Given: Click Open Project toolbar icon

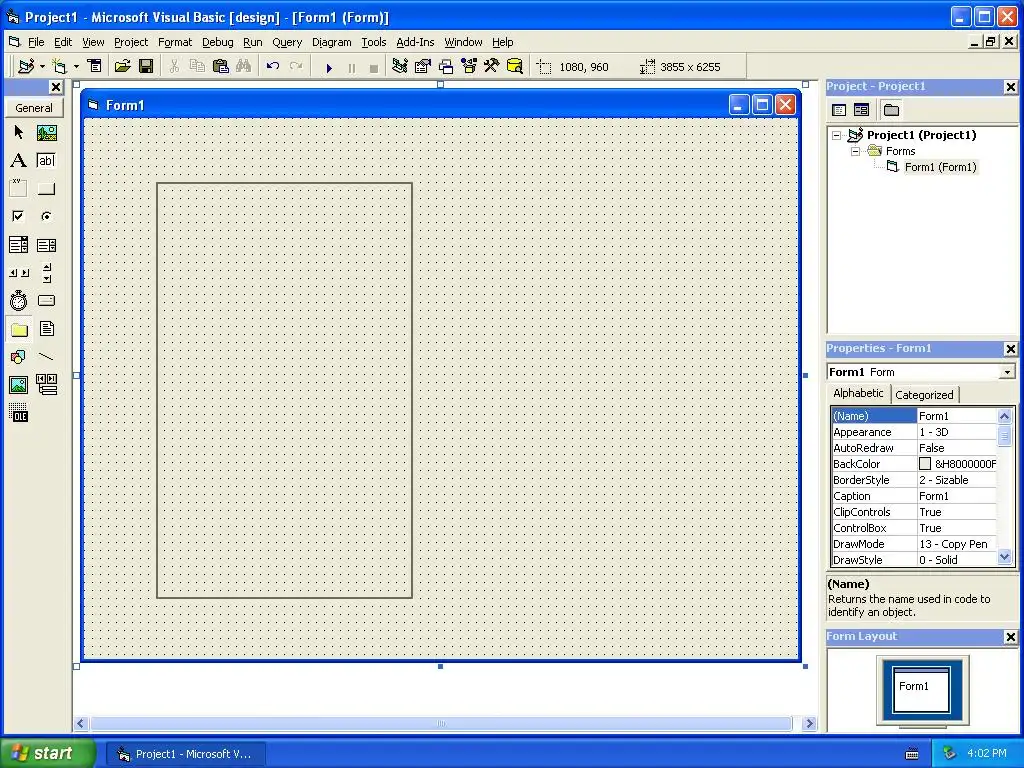Looking at the screenshot, I should click(x=122, y=67).
